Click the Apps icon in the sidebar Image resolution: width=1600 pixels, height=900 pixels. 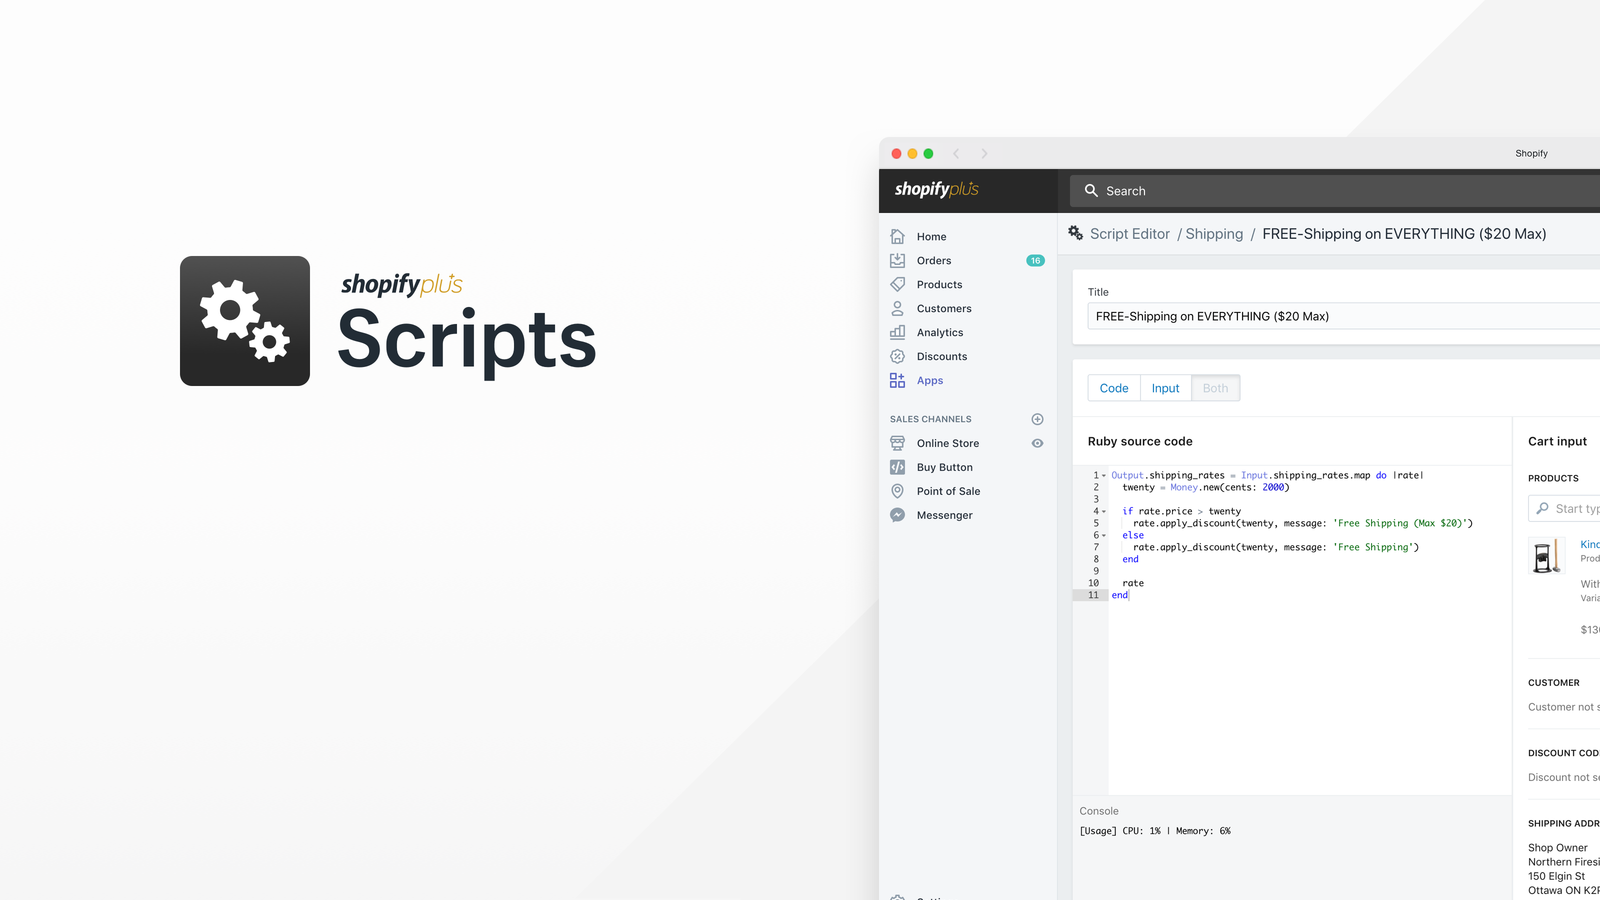(x=898, y=380)
